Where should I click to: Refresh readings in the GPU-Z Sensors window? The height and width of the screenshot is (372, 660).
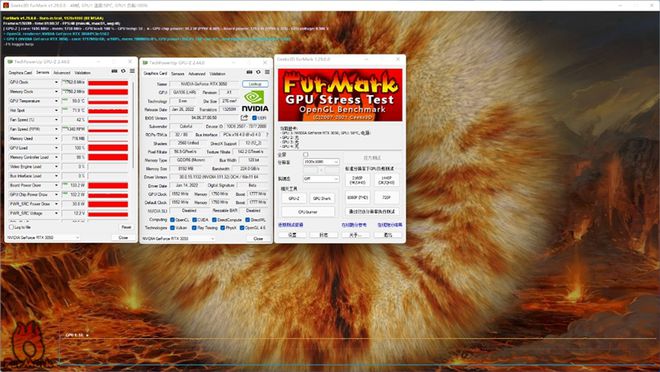123,71
